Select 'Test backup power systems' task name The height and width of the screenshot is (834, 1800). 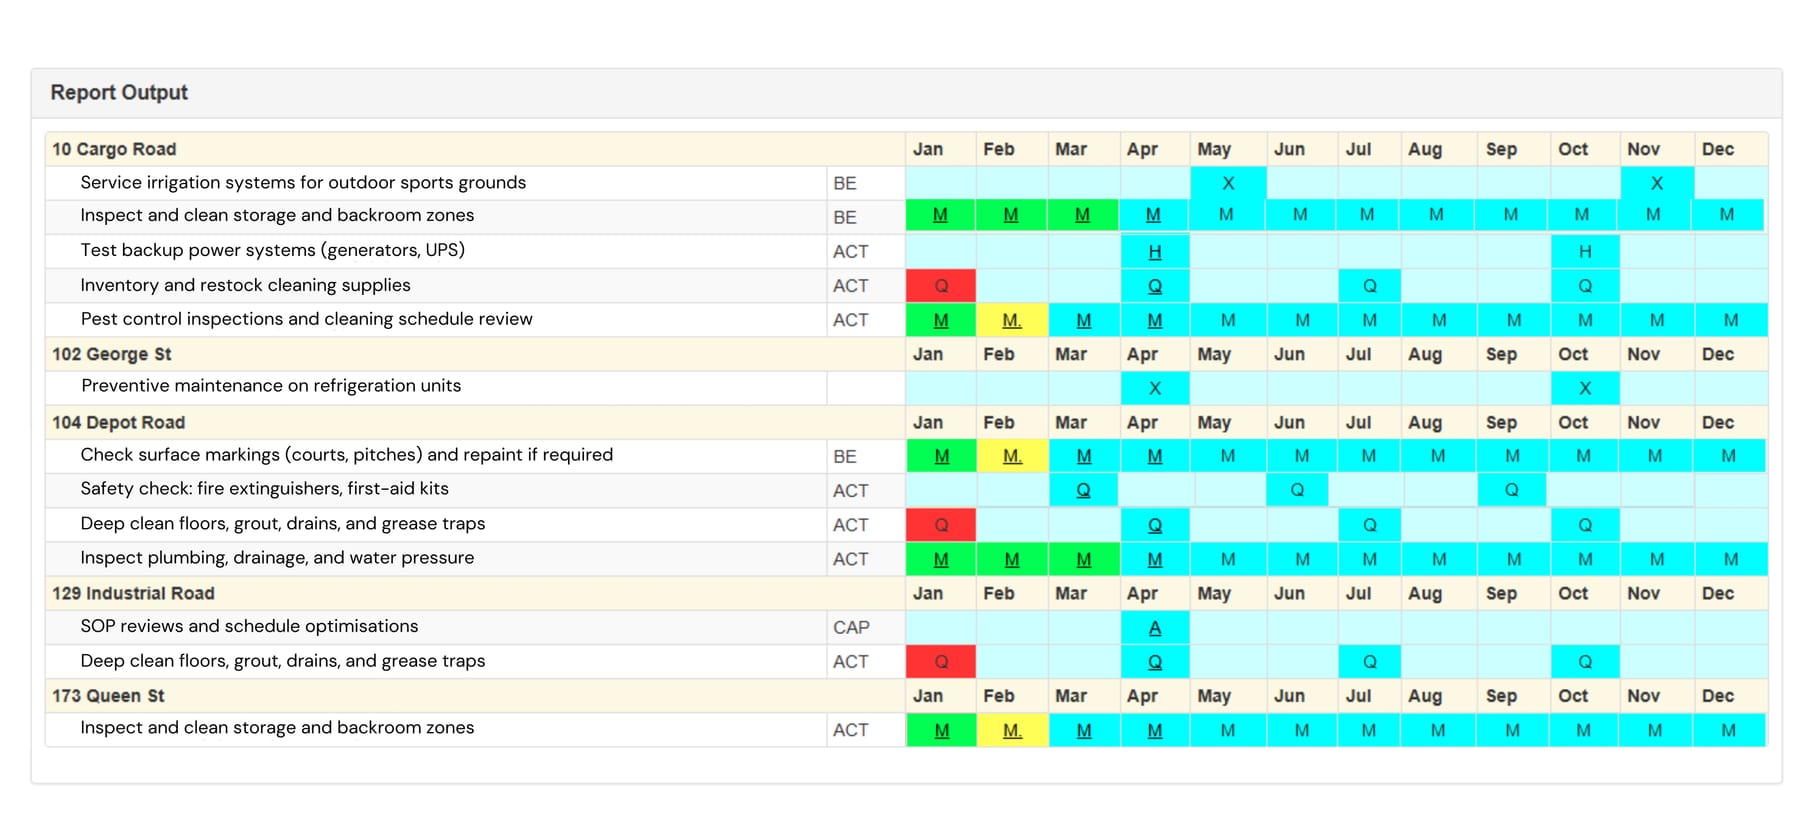coord(273,250)
